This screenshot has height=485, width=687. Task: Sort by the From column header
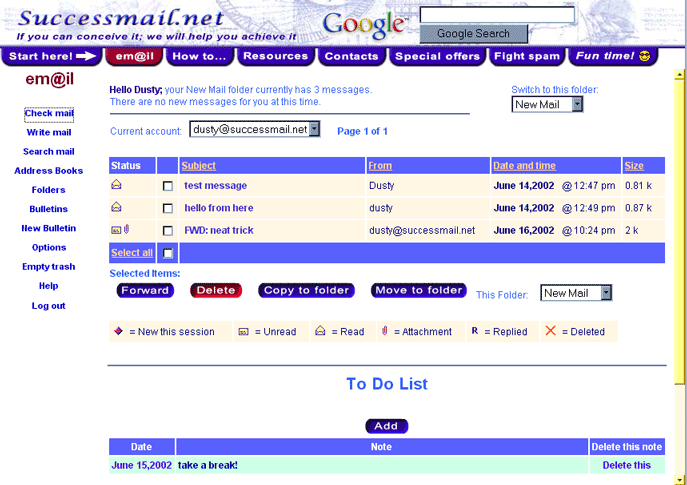(380, 166)
